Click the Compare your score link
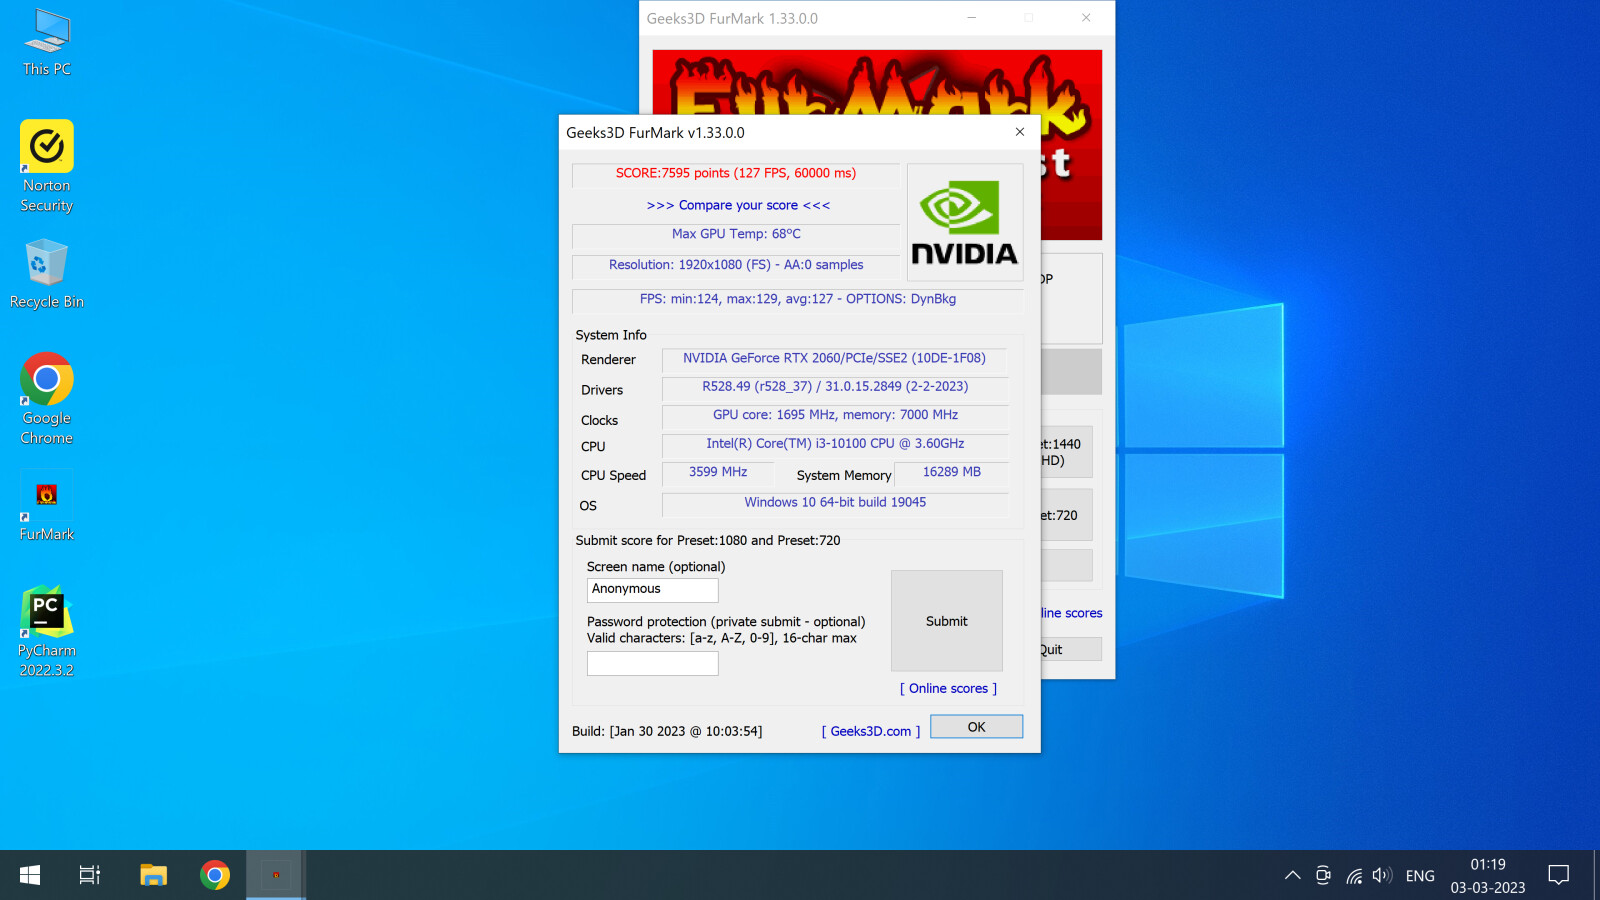 [738, 205]
